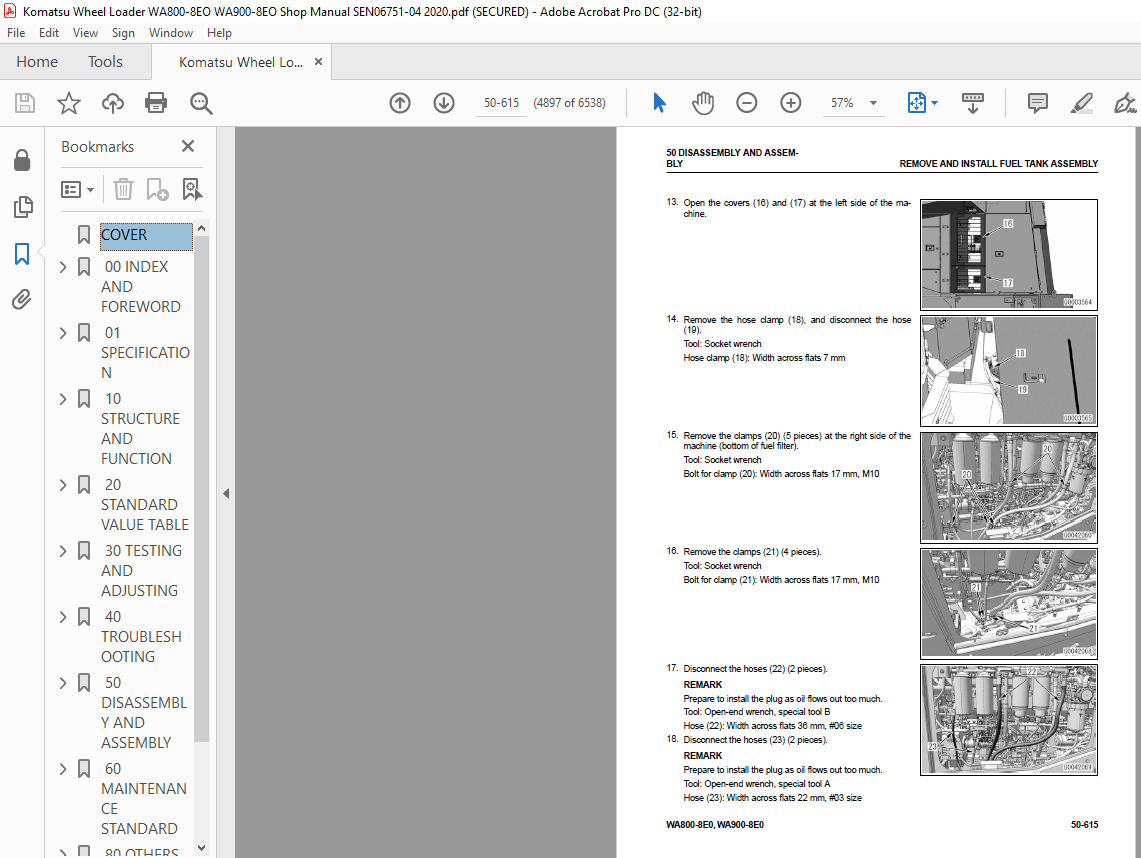This screenshot has width=1141, height=858.
Task: Expand 60 MAINTENANCE STANDARD bookmark
Action: coord(63,769)
